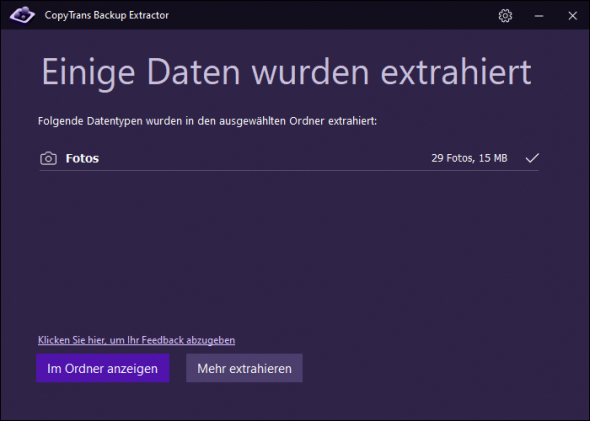Click the heading "Einige Daten wurden extrahiert"

click(x=286, y=72)
